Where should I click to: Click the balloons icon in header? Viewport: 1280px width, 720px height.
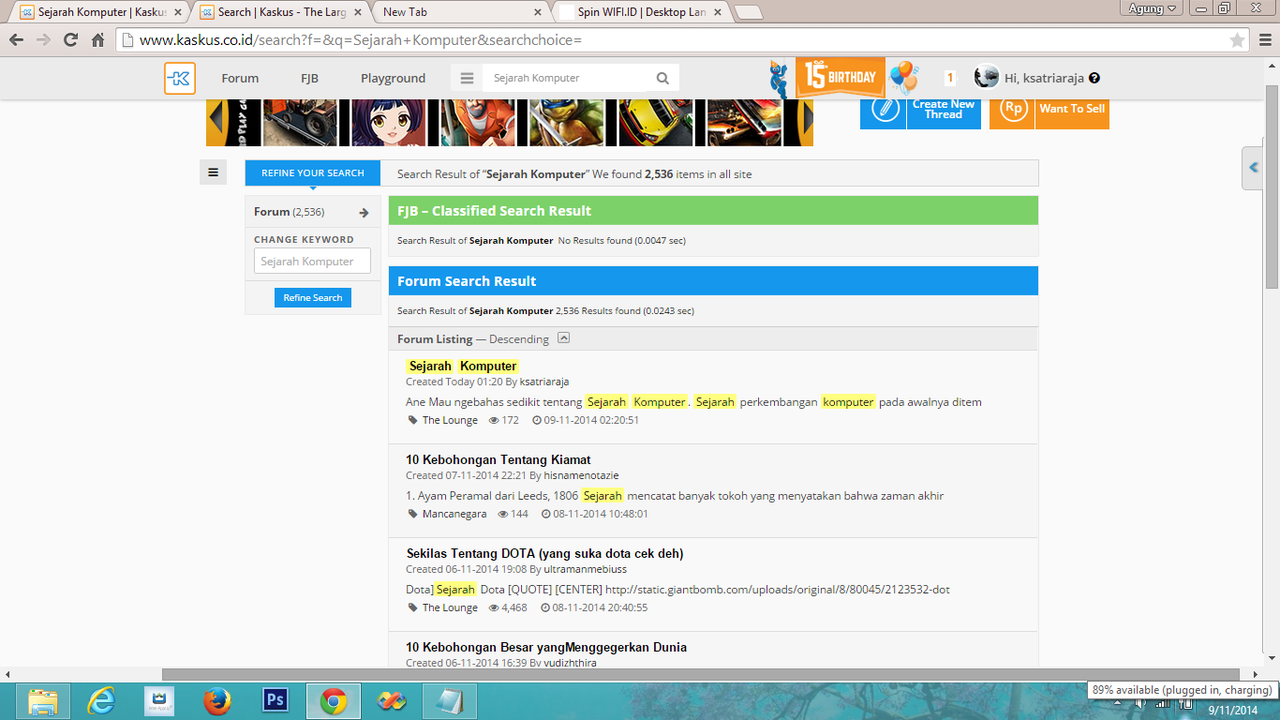point(903,77)
